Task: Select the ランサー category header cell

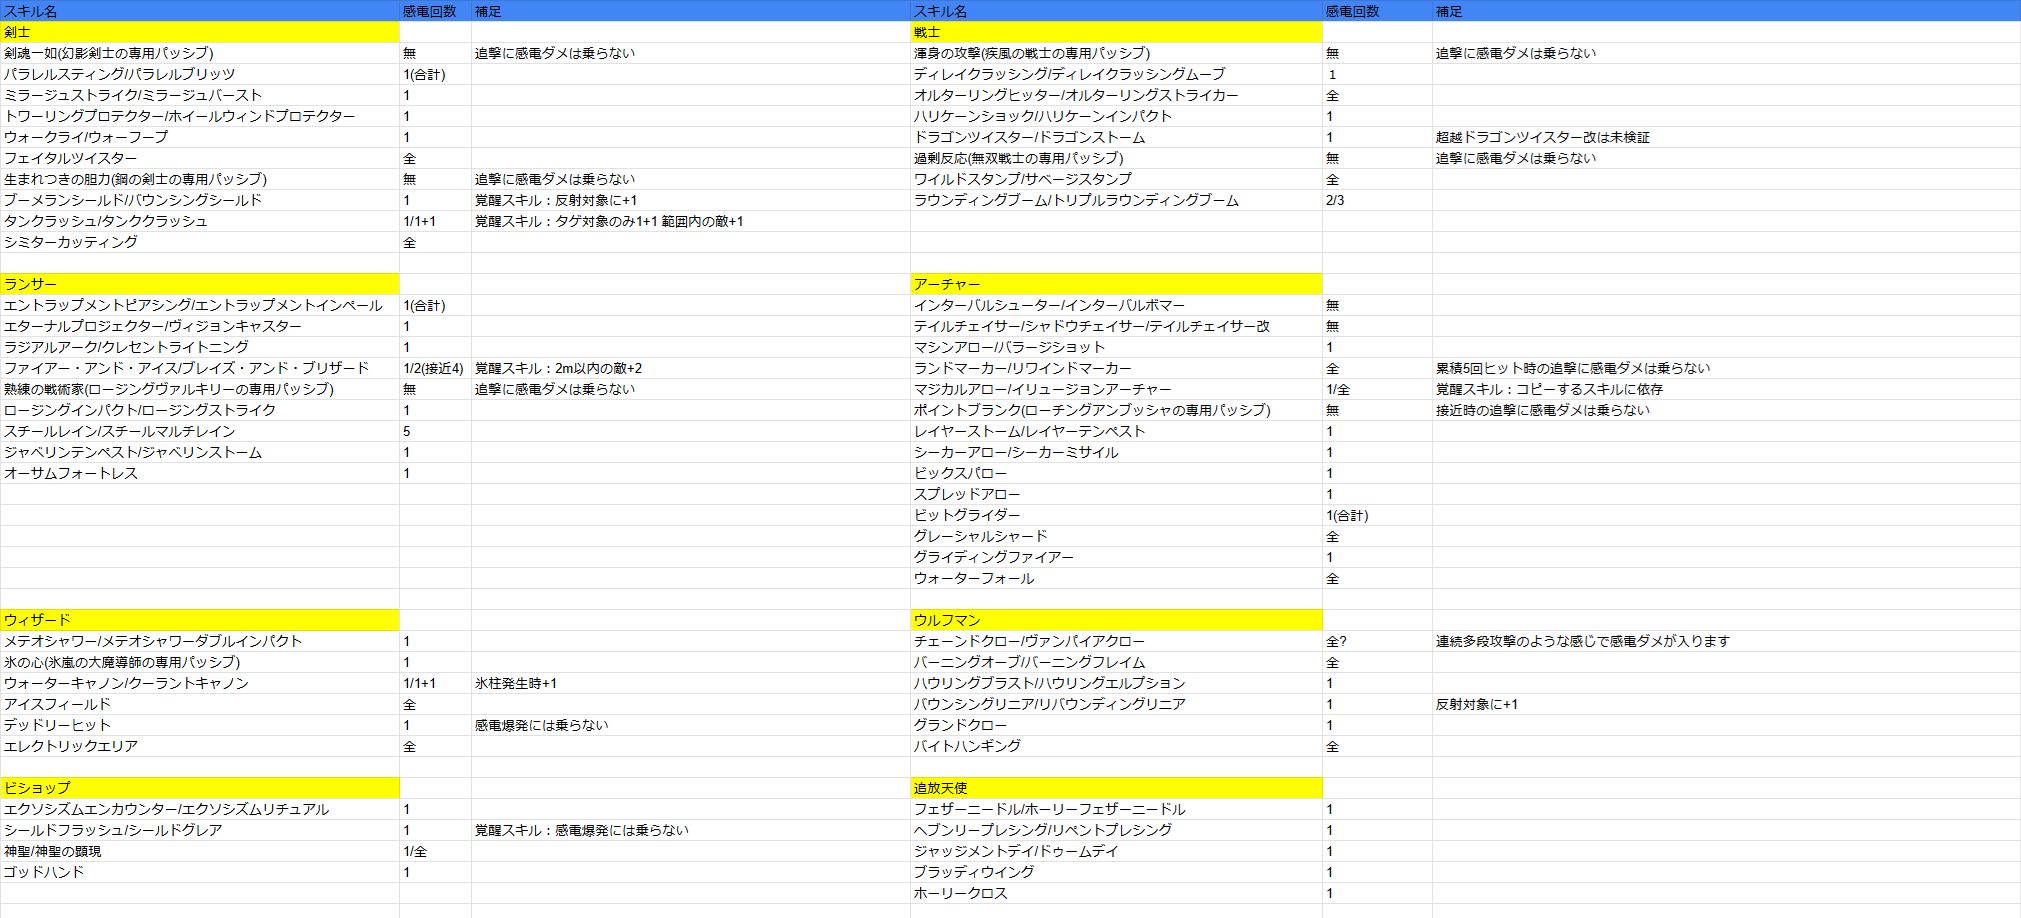Action: point(200,284)
